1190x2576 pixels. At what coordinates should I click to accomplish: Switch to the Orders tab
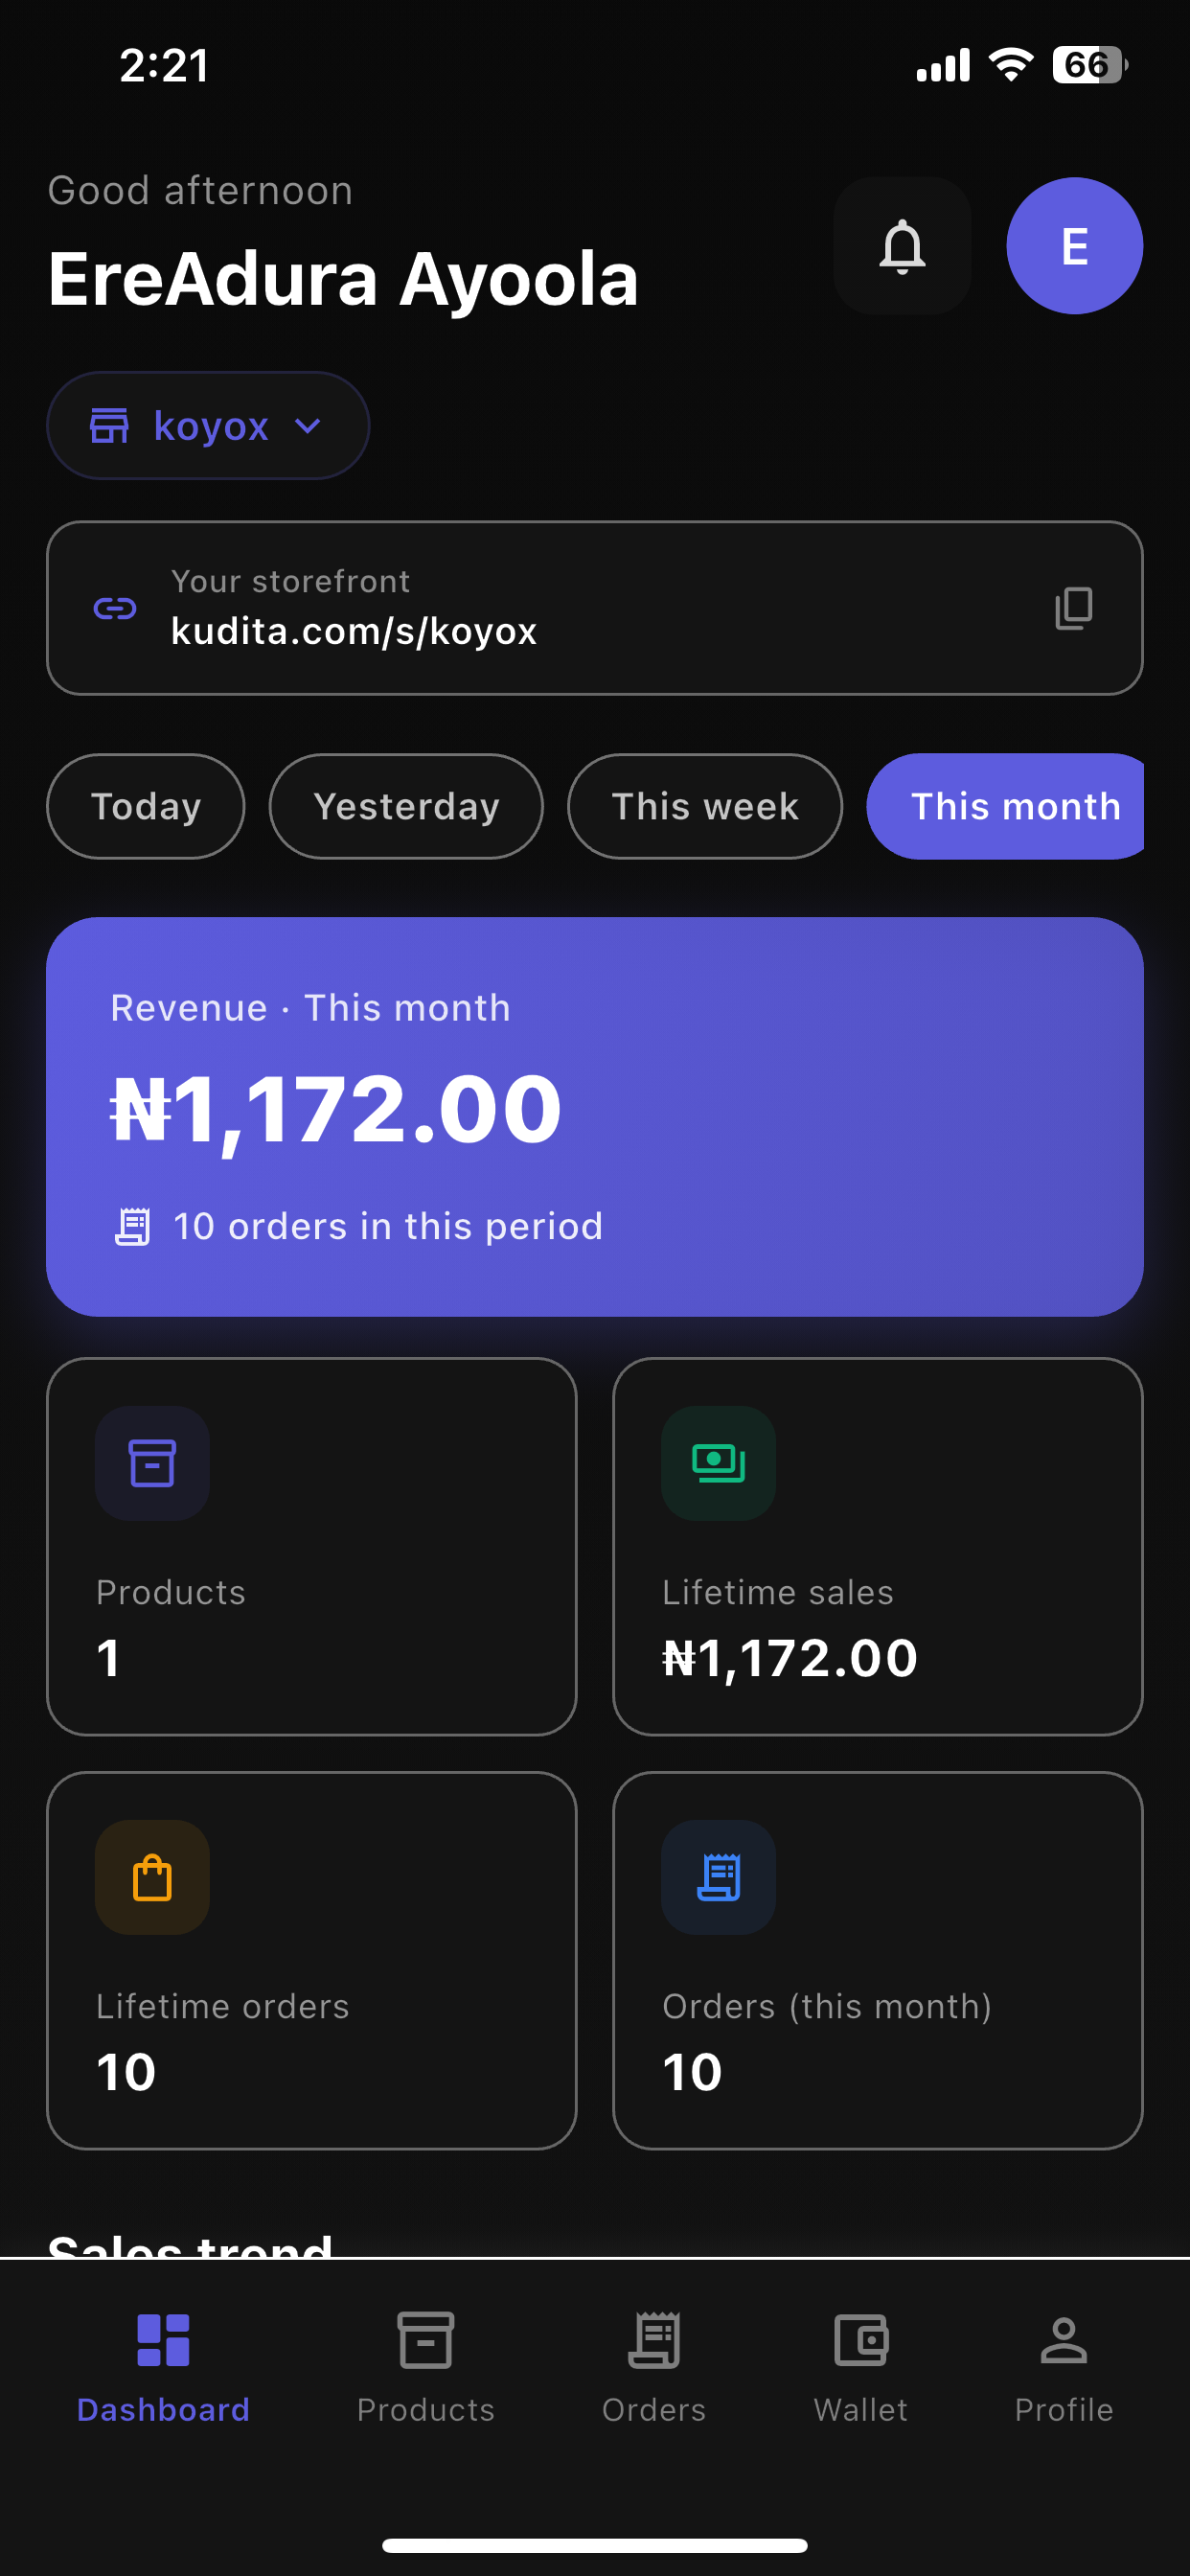[x=654, y=2367]
